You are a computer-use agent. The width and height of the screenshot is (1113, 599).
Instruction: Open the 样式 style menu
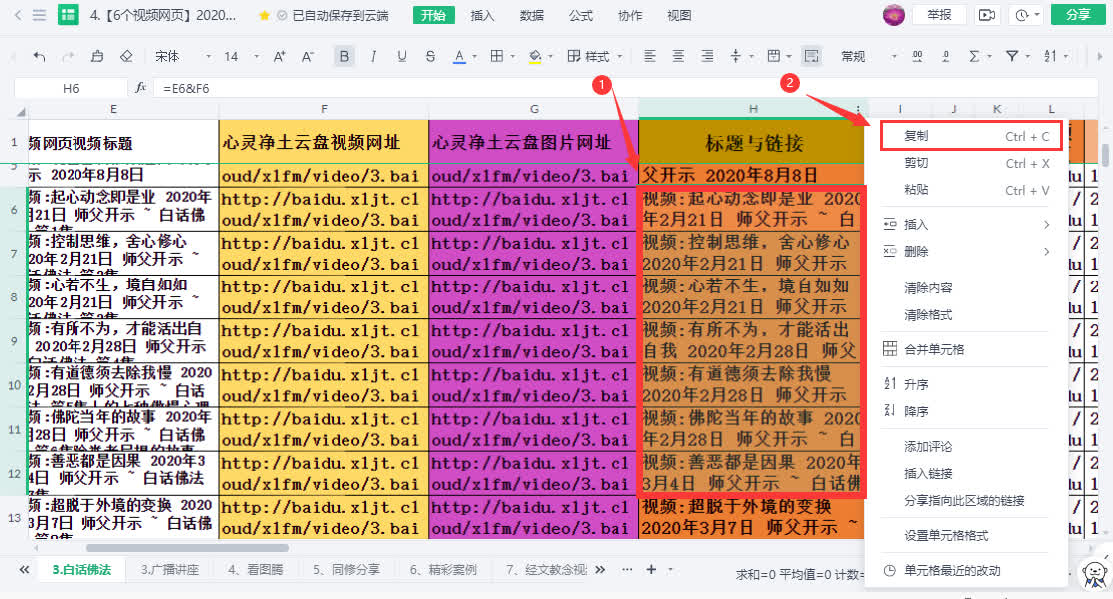595,56
